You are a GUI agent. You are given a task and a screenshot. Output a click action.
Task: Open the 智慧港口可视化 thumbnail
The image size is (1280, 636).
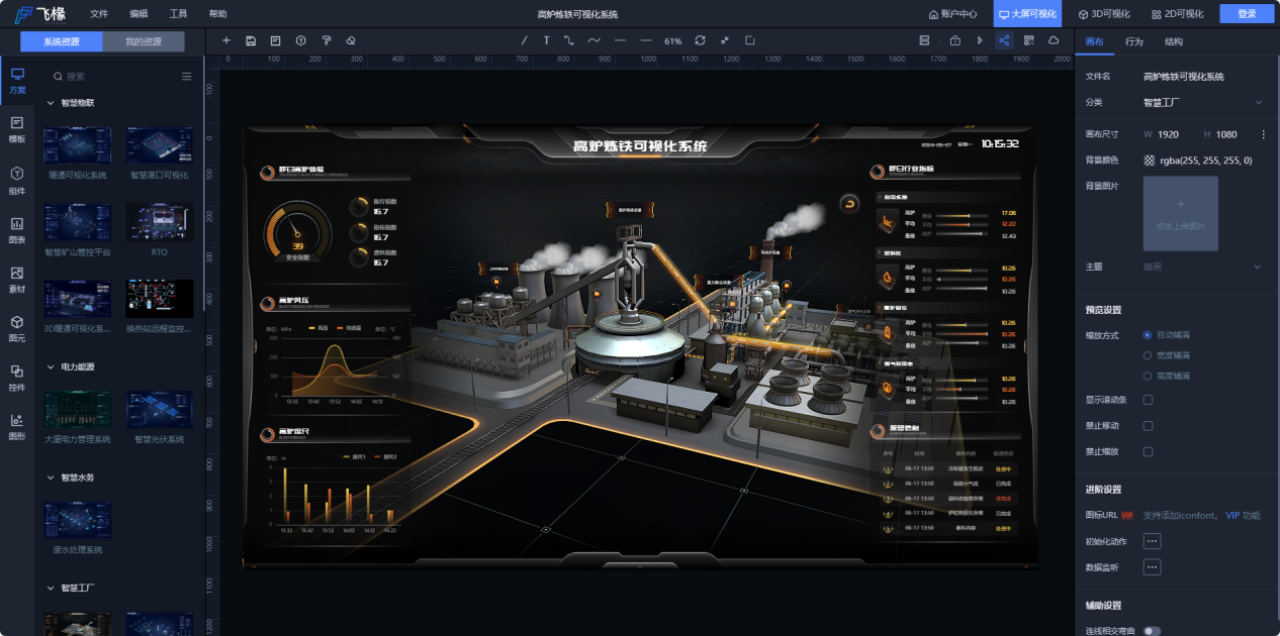[159, 145]
